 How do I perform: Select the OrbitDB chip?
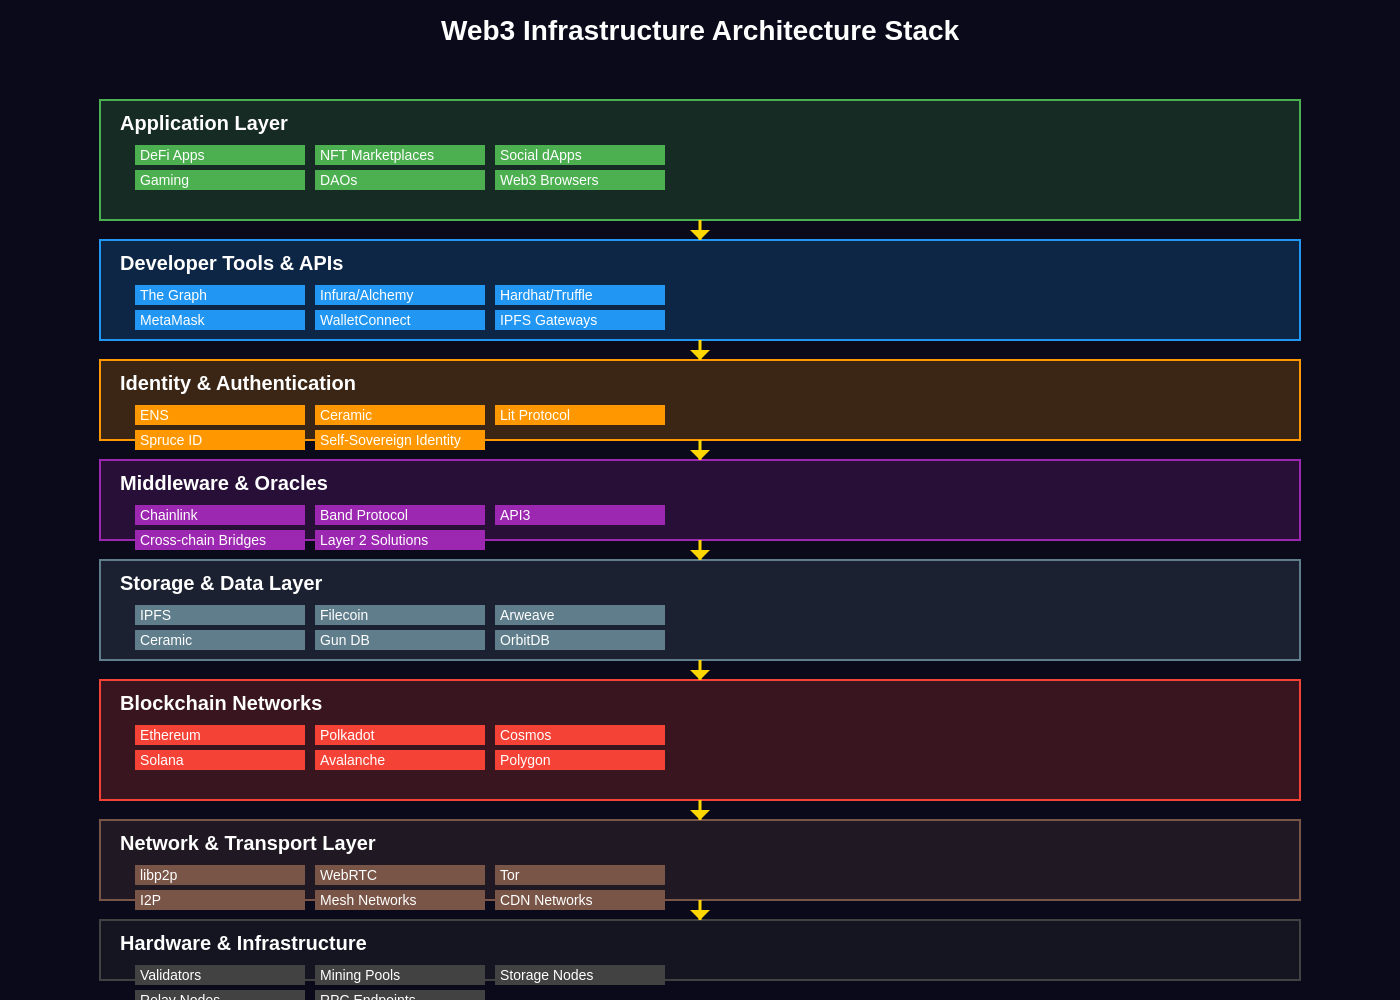580,640
